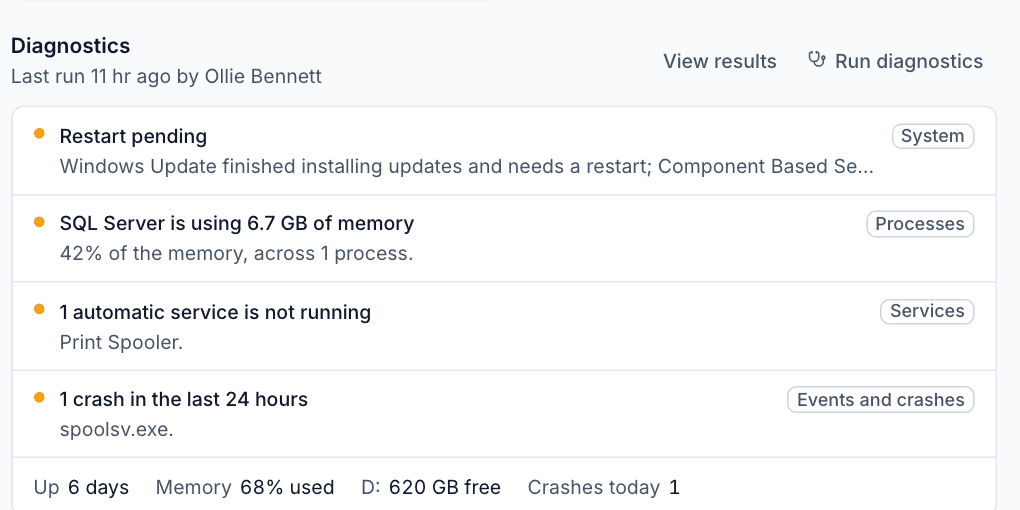Click the Print Spooler service name
Screen dimensions: 1020x510
[121, 342]
